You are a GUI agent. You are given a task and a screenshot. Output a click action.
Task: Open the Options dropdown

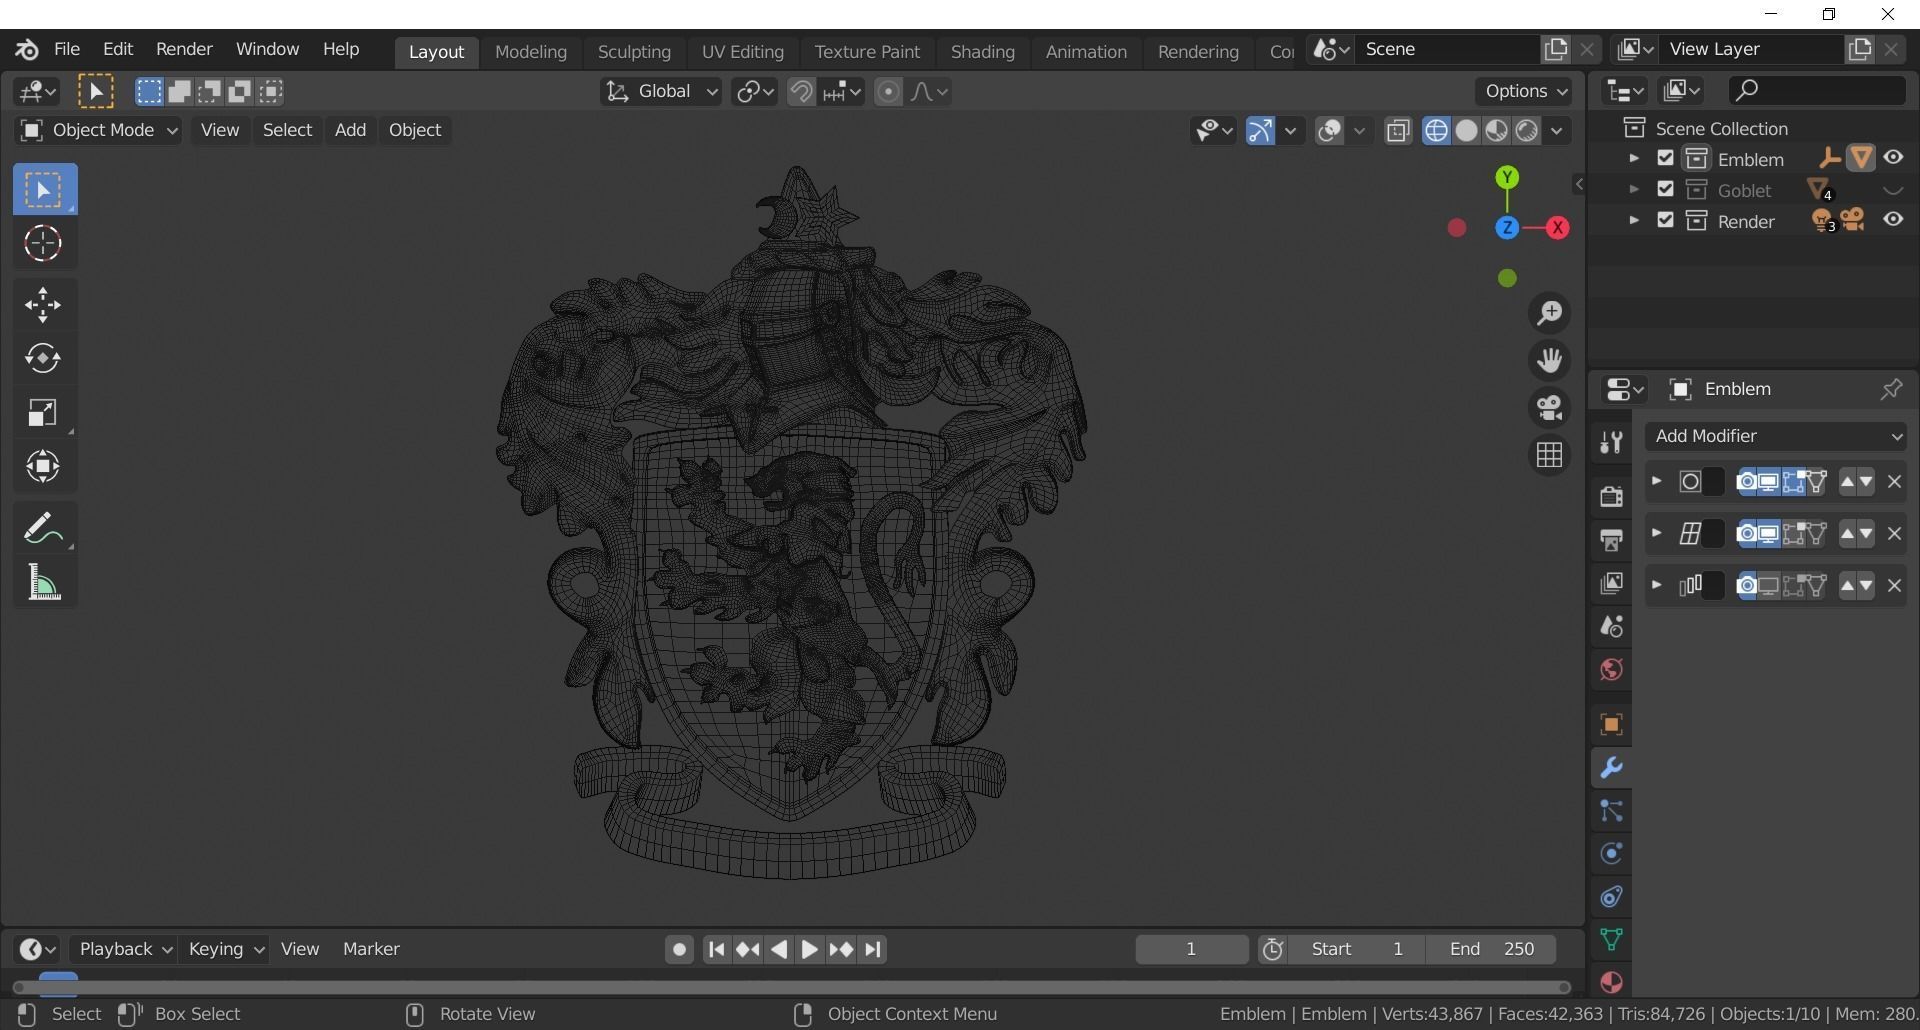pos(1526,91)
